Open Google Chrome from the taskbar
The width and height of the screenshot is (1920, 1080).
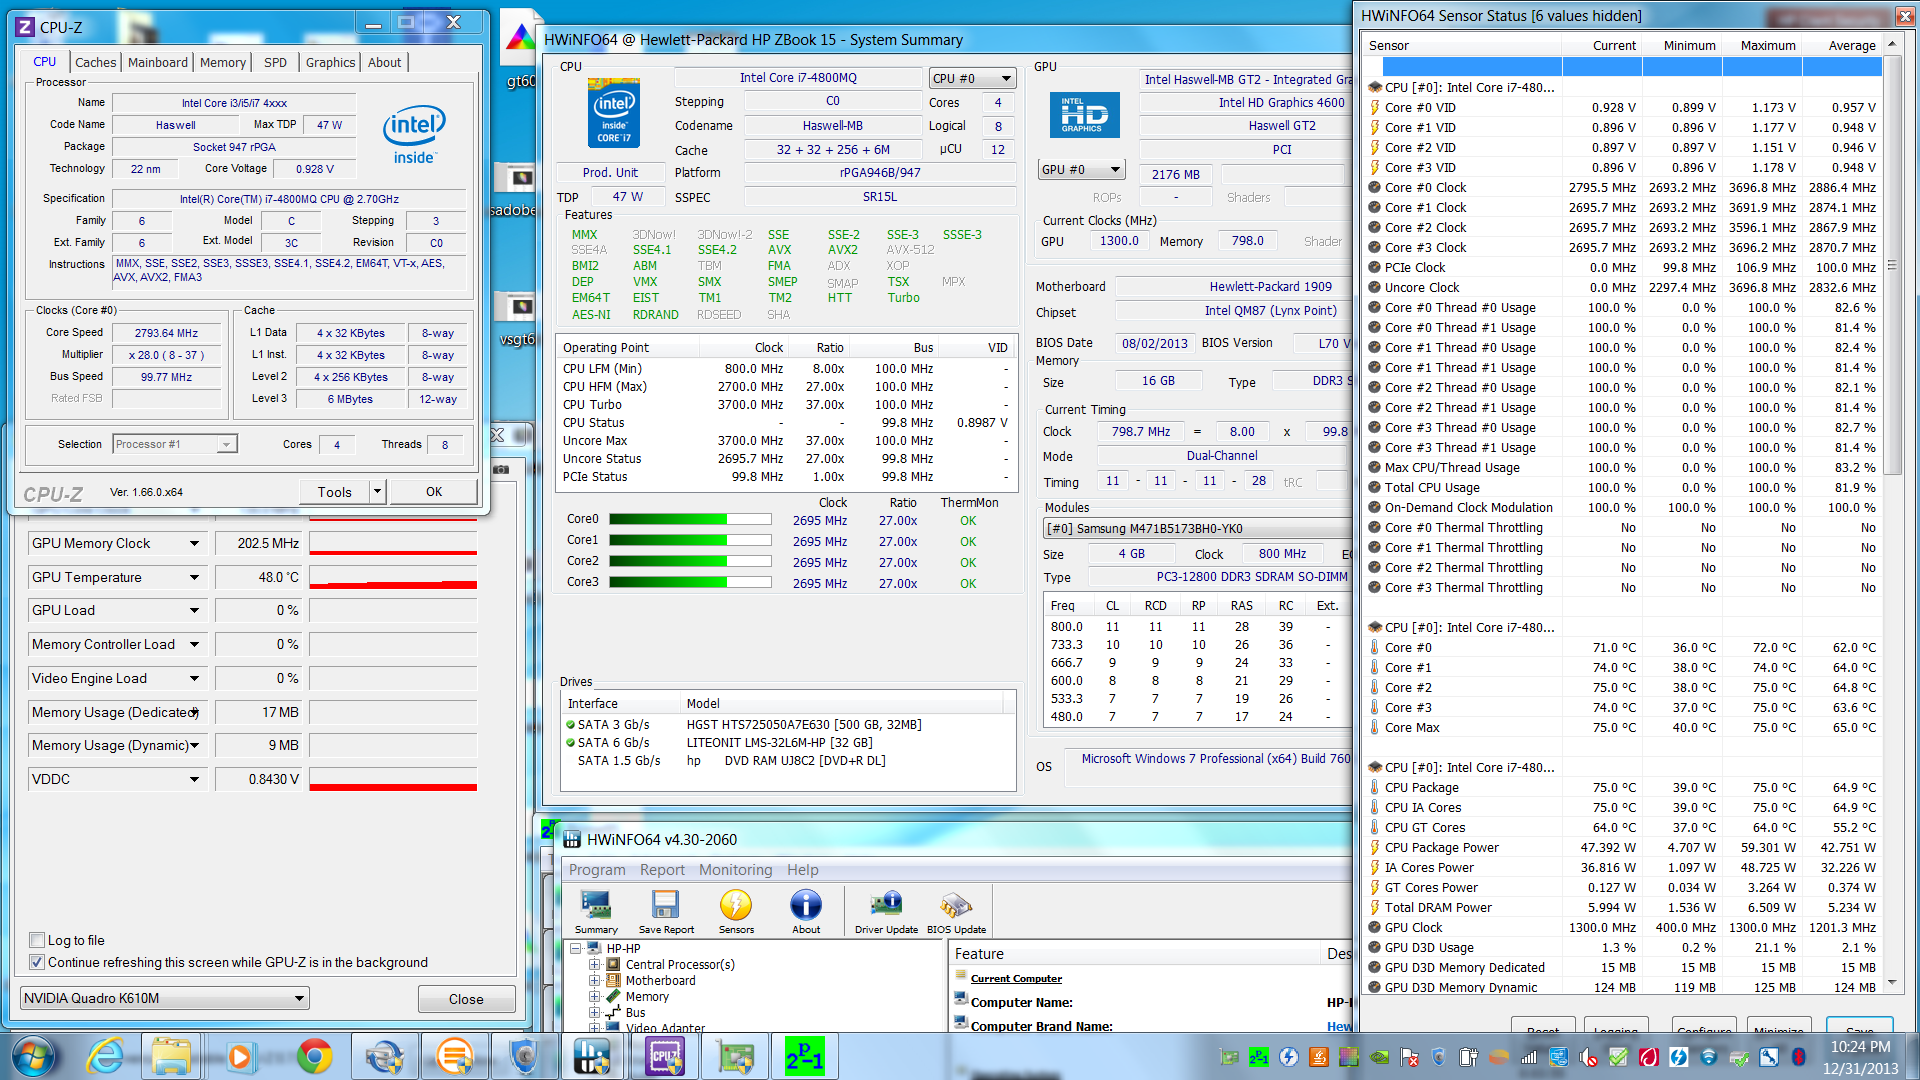(x=314, y=1056)
